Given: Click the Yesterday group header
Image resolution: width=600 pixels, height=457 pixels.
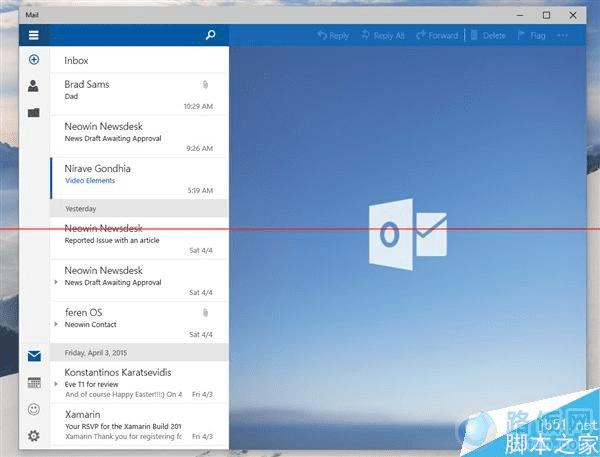Looking at the screenshot, I should click(139, 209).
